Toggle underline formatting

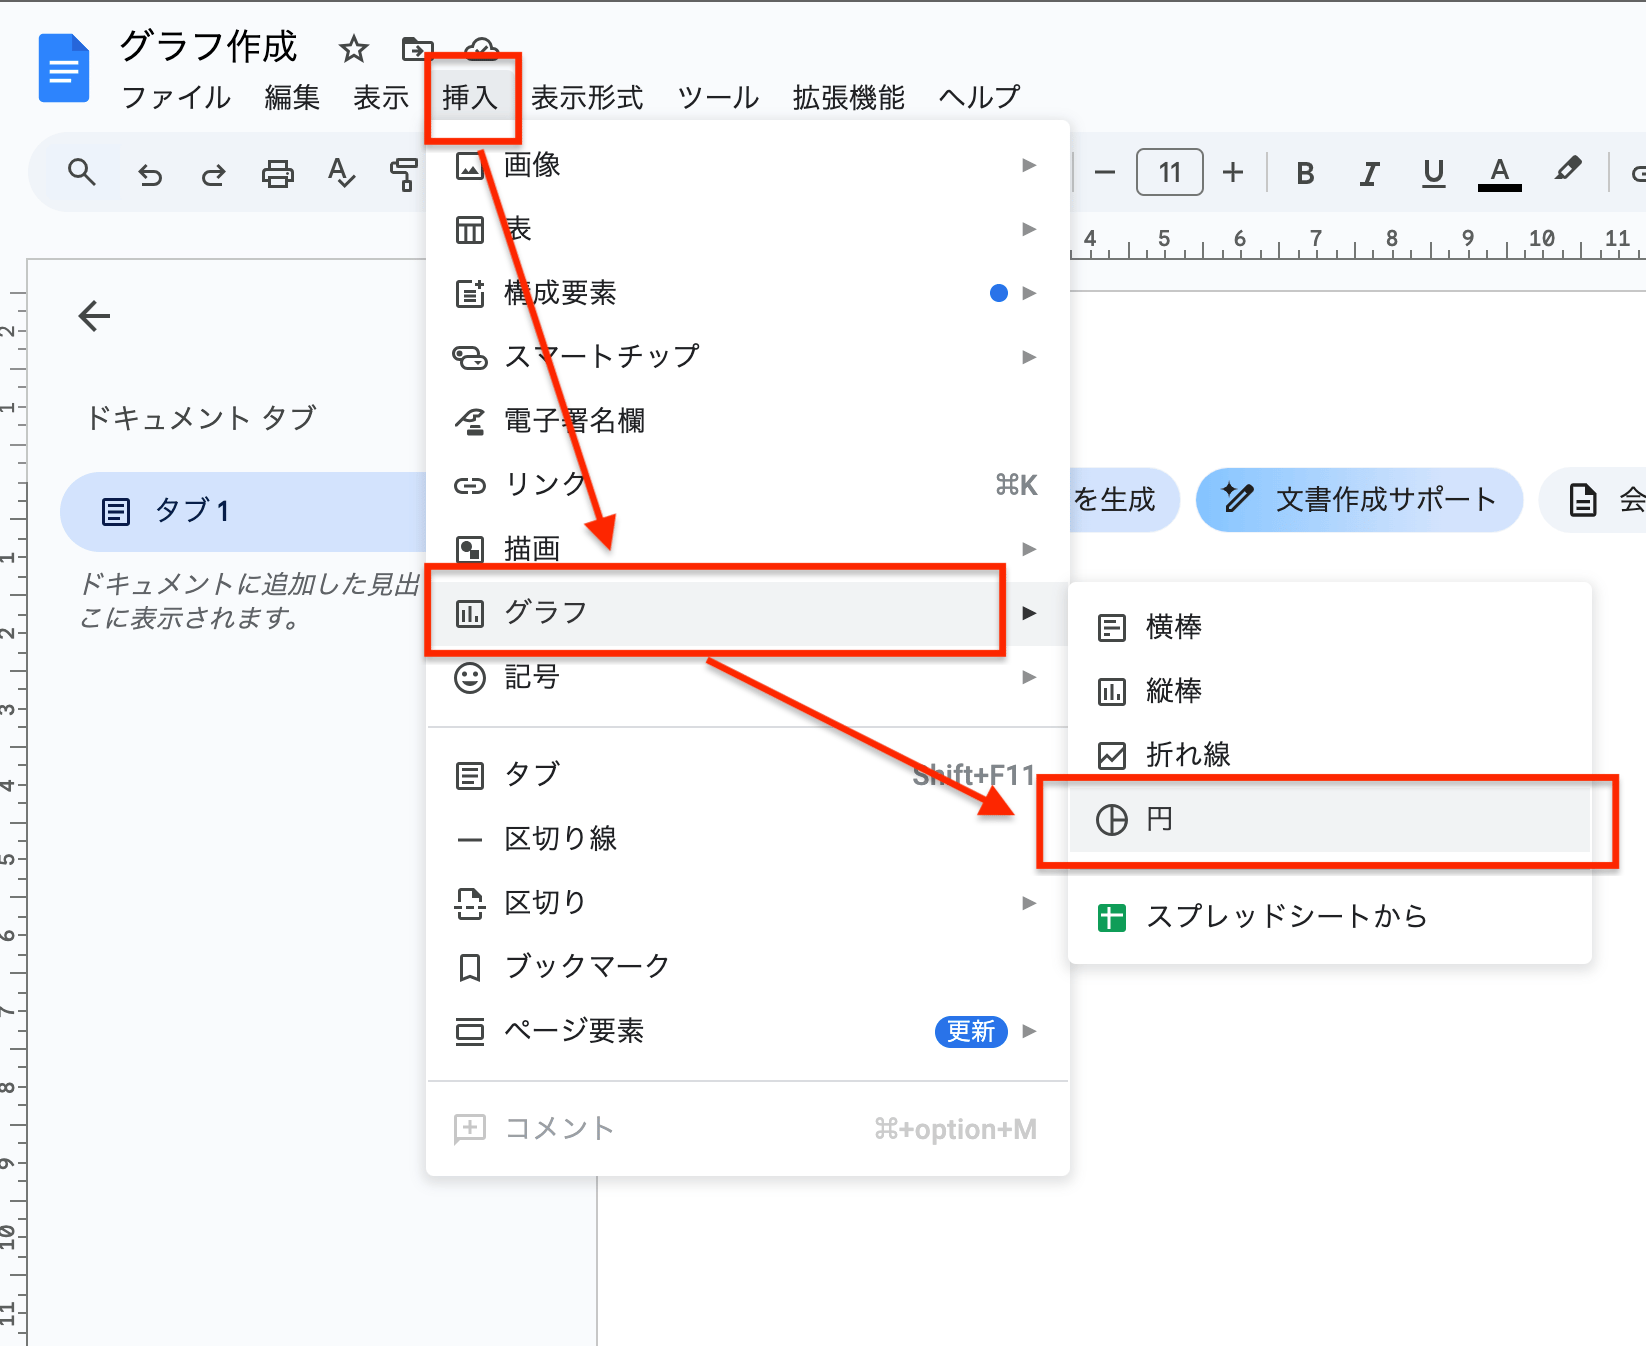(x=1433, y=172)
